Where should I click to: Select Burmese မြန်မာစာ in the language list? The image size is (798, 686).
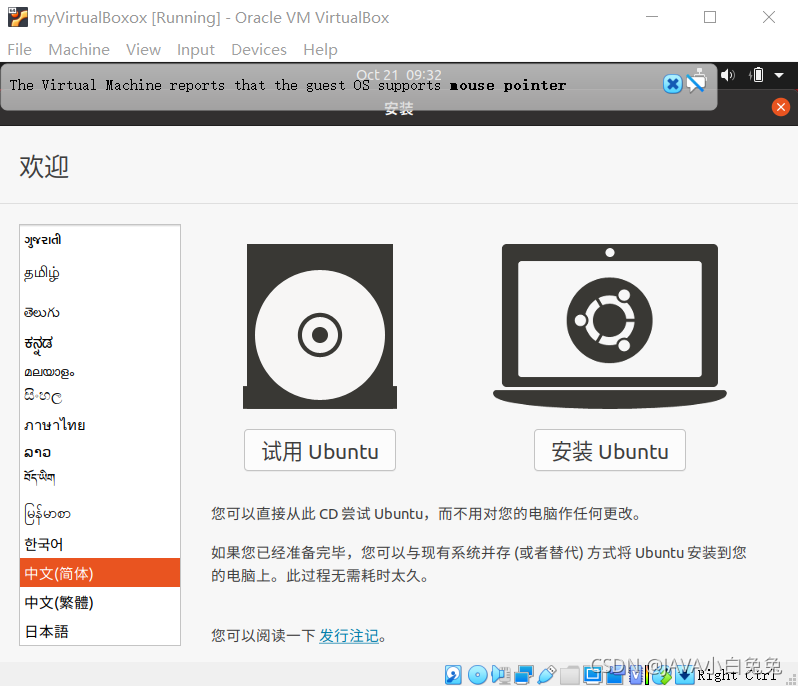[x=100, y=513]
